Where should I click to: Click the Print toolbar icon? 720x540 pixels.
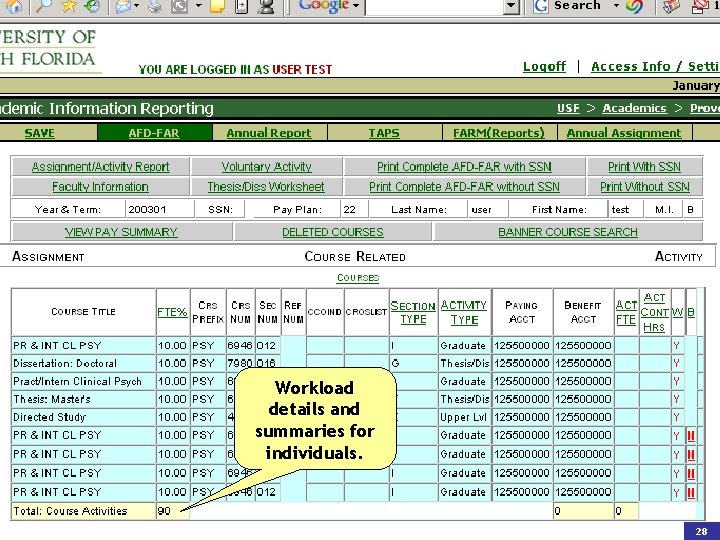[x=155, y=6]
